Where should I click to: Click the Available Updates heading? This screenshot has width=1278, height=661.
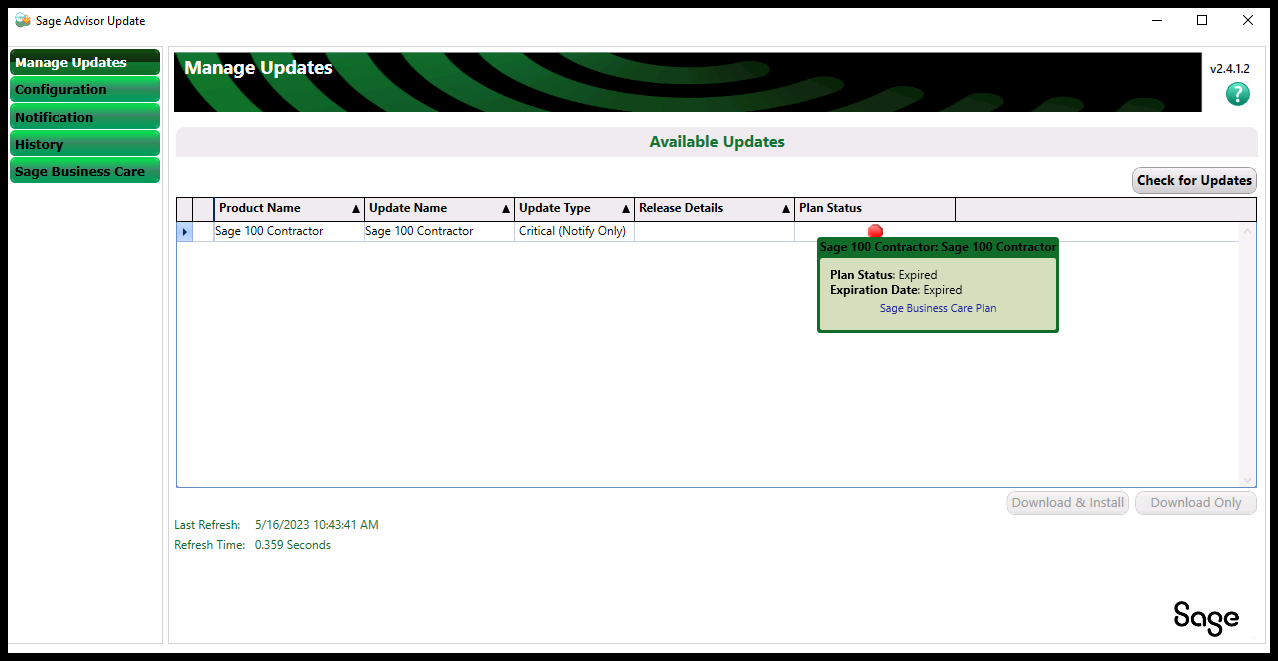(717, 142)
